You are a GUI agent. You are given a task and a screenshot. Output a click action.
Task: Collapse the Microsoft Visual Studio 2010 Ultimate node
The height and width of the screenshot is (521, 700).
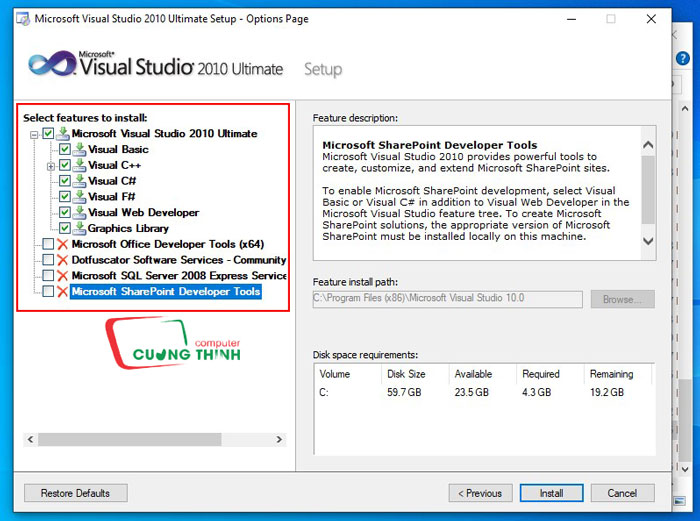pyautogui.click(x=34, y=134)
